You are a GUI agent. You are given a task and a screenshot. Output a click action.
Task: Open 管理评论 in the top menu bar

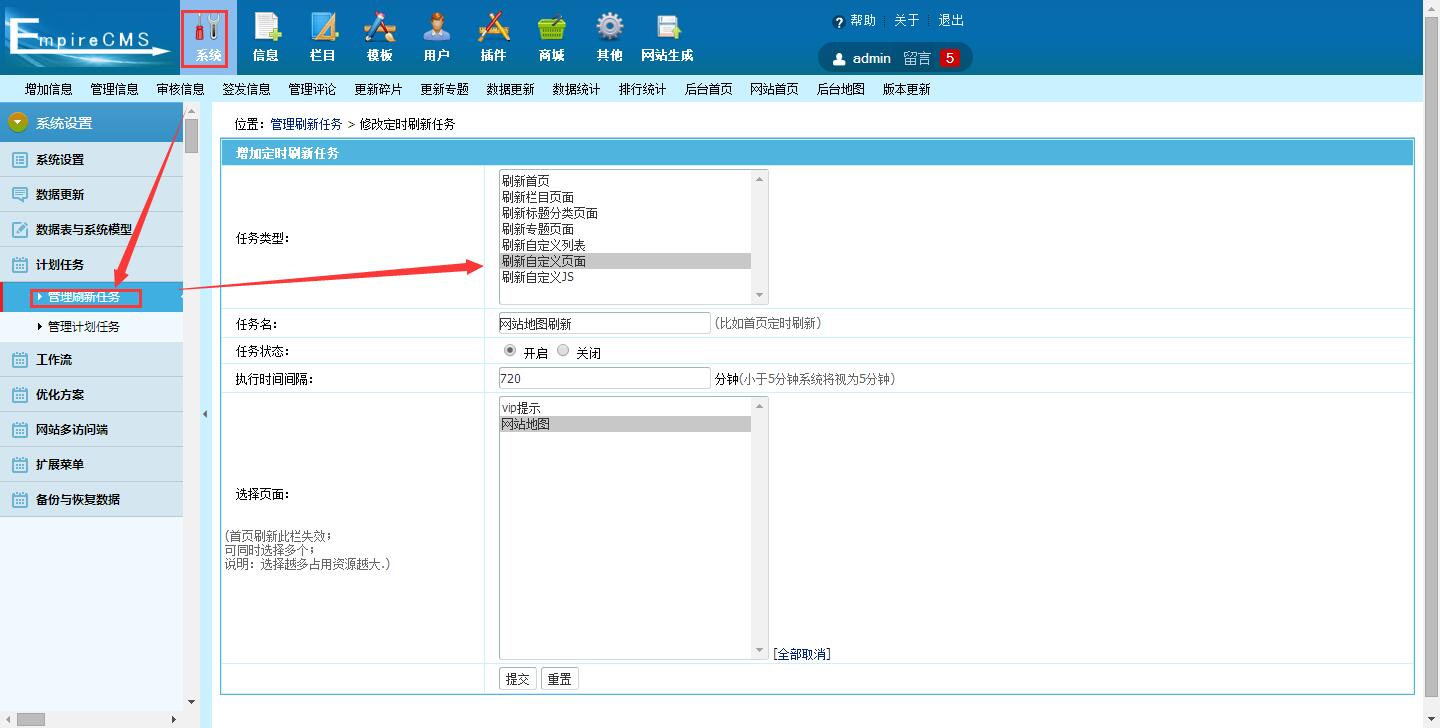coord(312,89)
